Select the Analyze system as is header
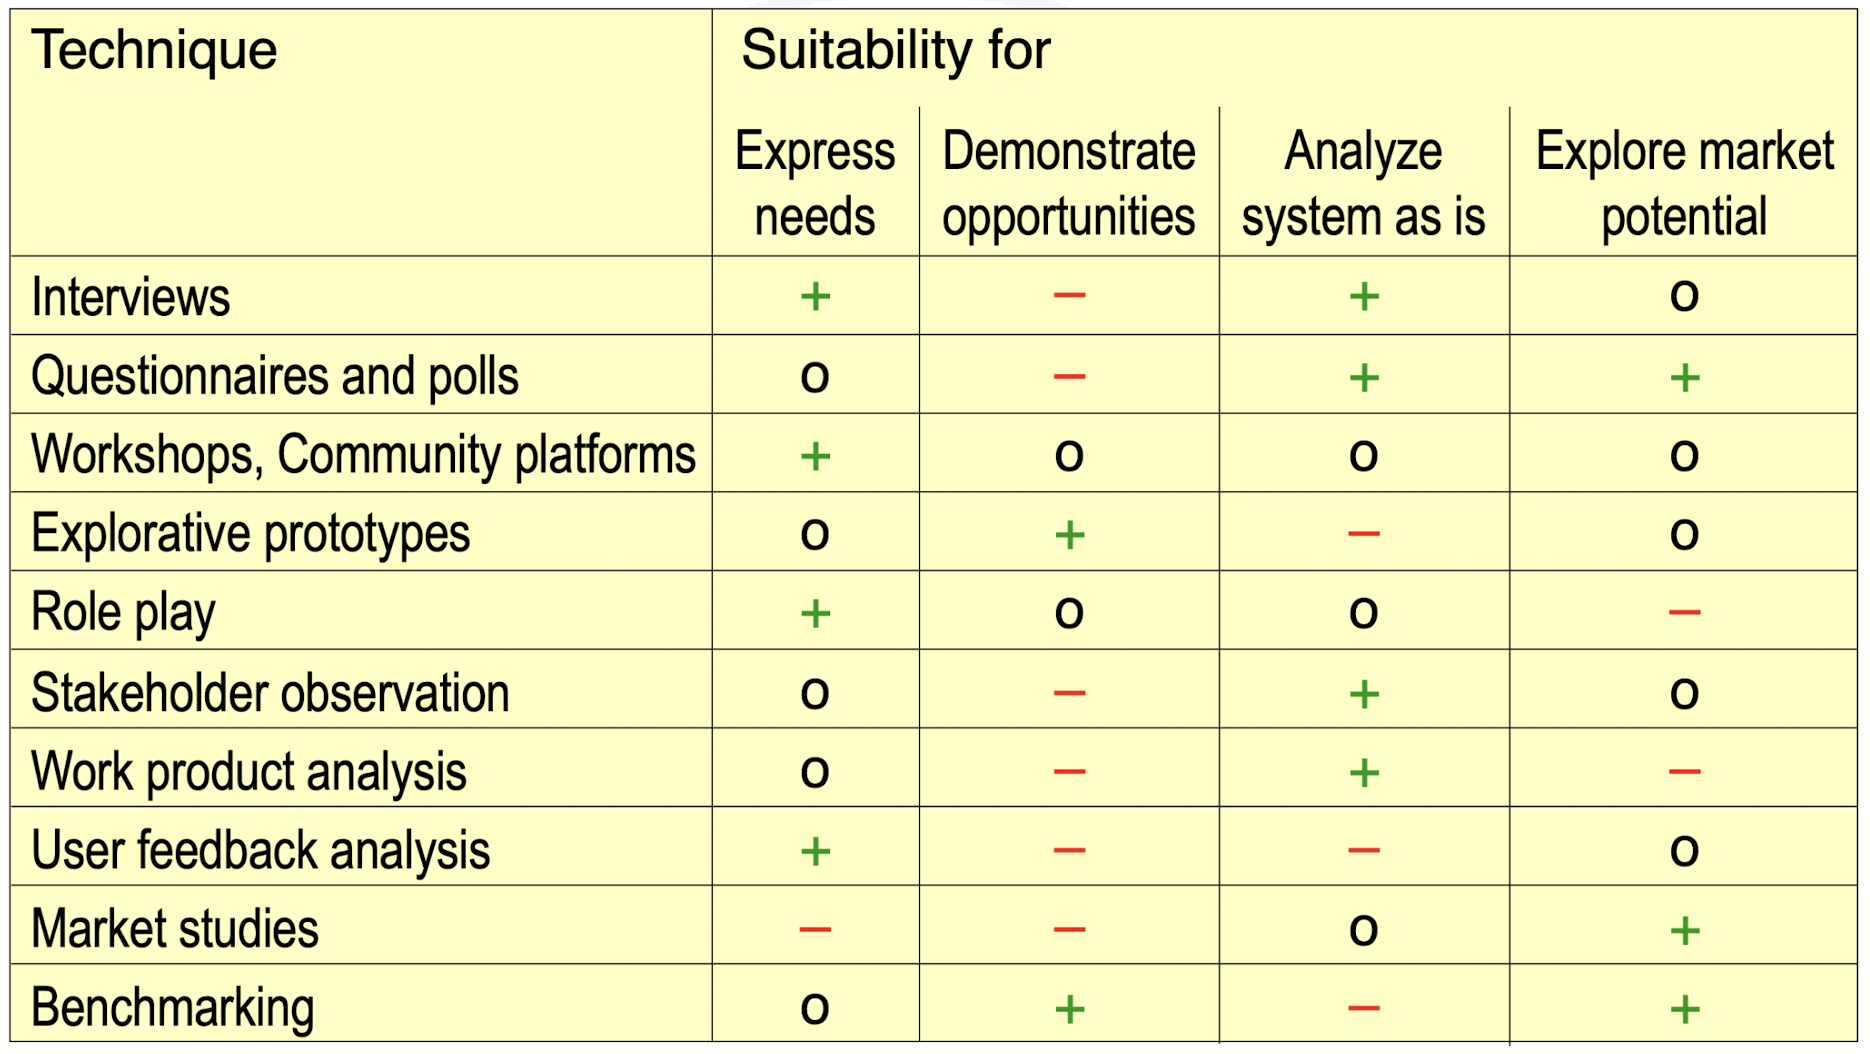1870x1054 pixels. click(1364, 183)
